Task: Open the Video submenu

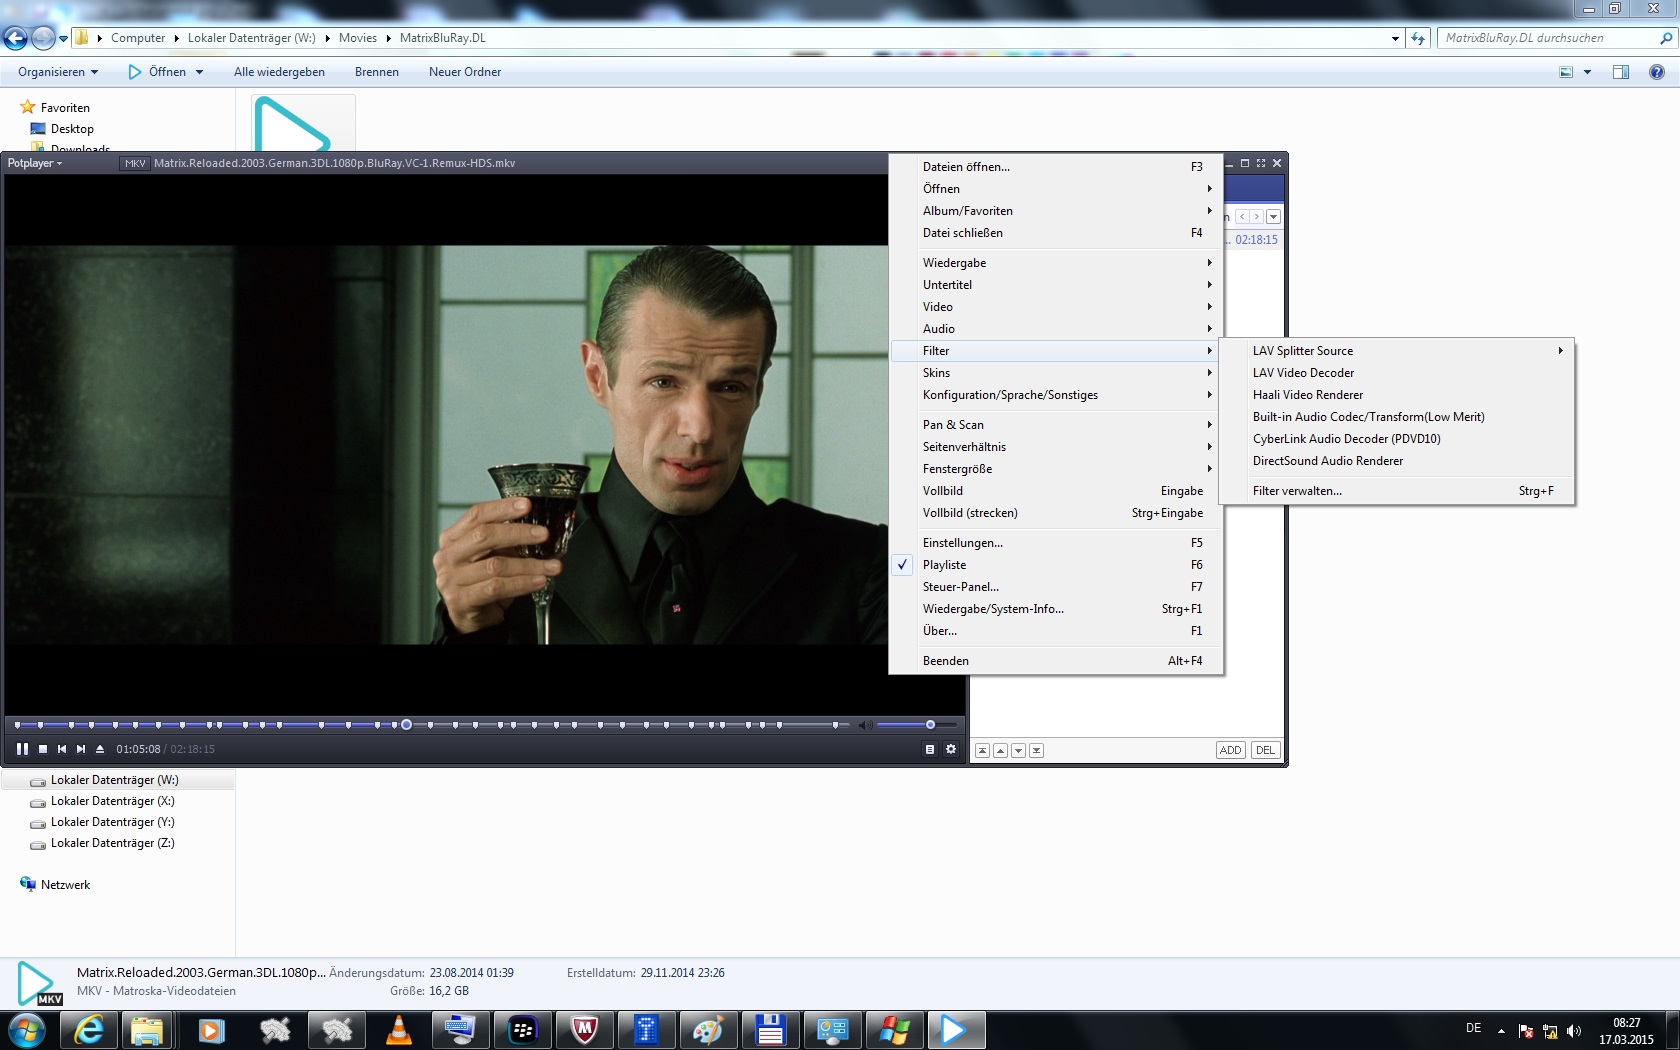Action: (1056, 307)
